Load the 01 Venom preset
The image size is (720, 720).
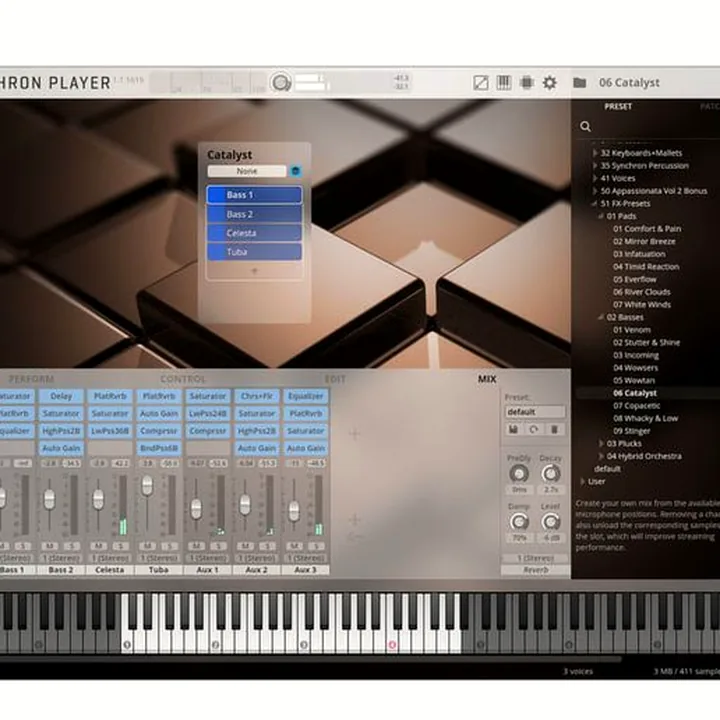pyautogui.click(x=632, y=330)
